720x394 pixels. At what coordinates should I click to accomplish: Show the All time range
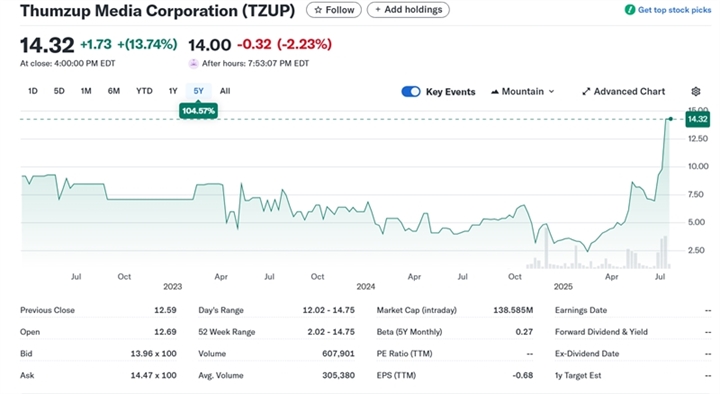225,91
